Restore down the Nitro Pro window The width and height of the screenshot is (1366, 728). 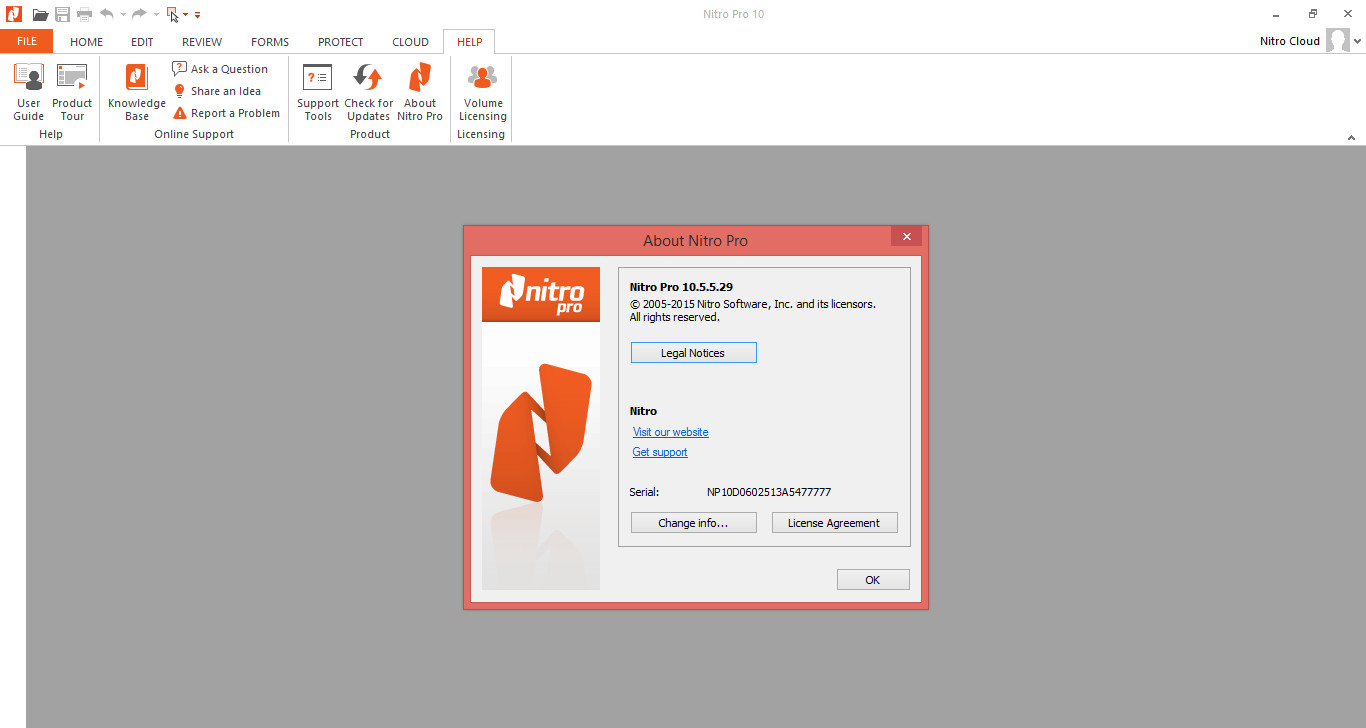pyautogui.click(x=1313, y=14)
